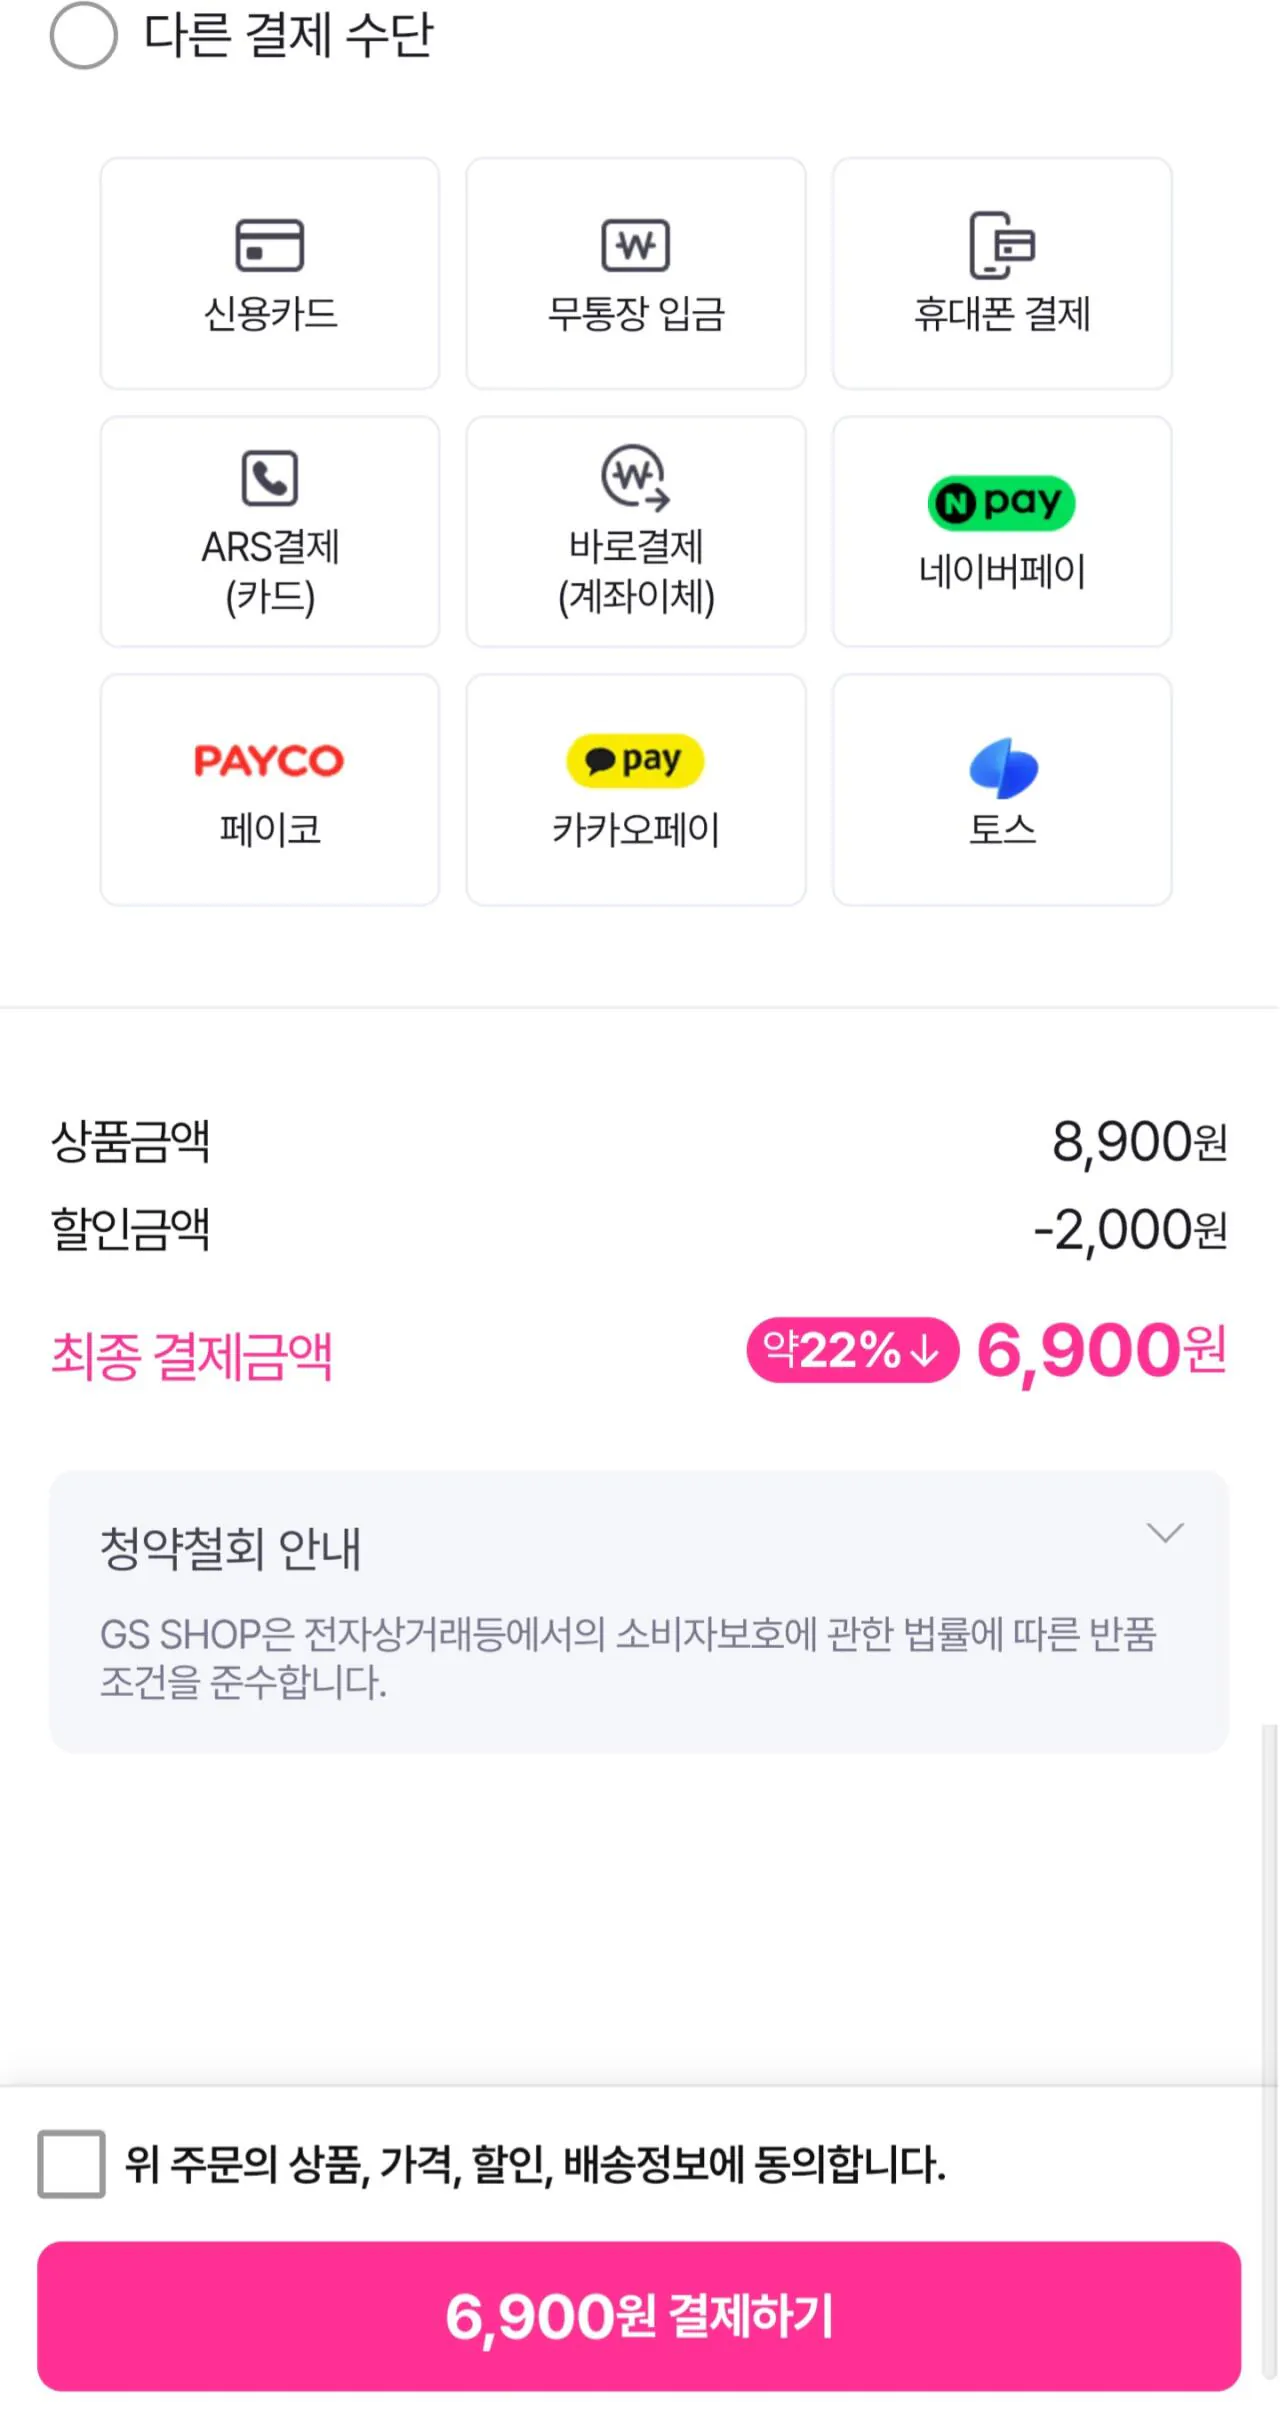
Task: Pick the Naver Pay logo
Action: tap(1001, 502)
